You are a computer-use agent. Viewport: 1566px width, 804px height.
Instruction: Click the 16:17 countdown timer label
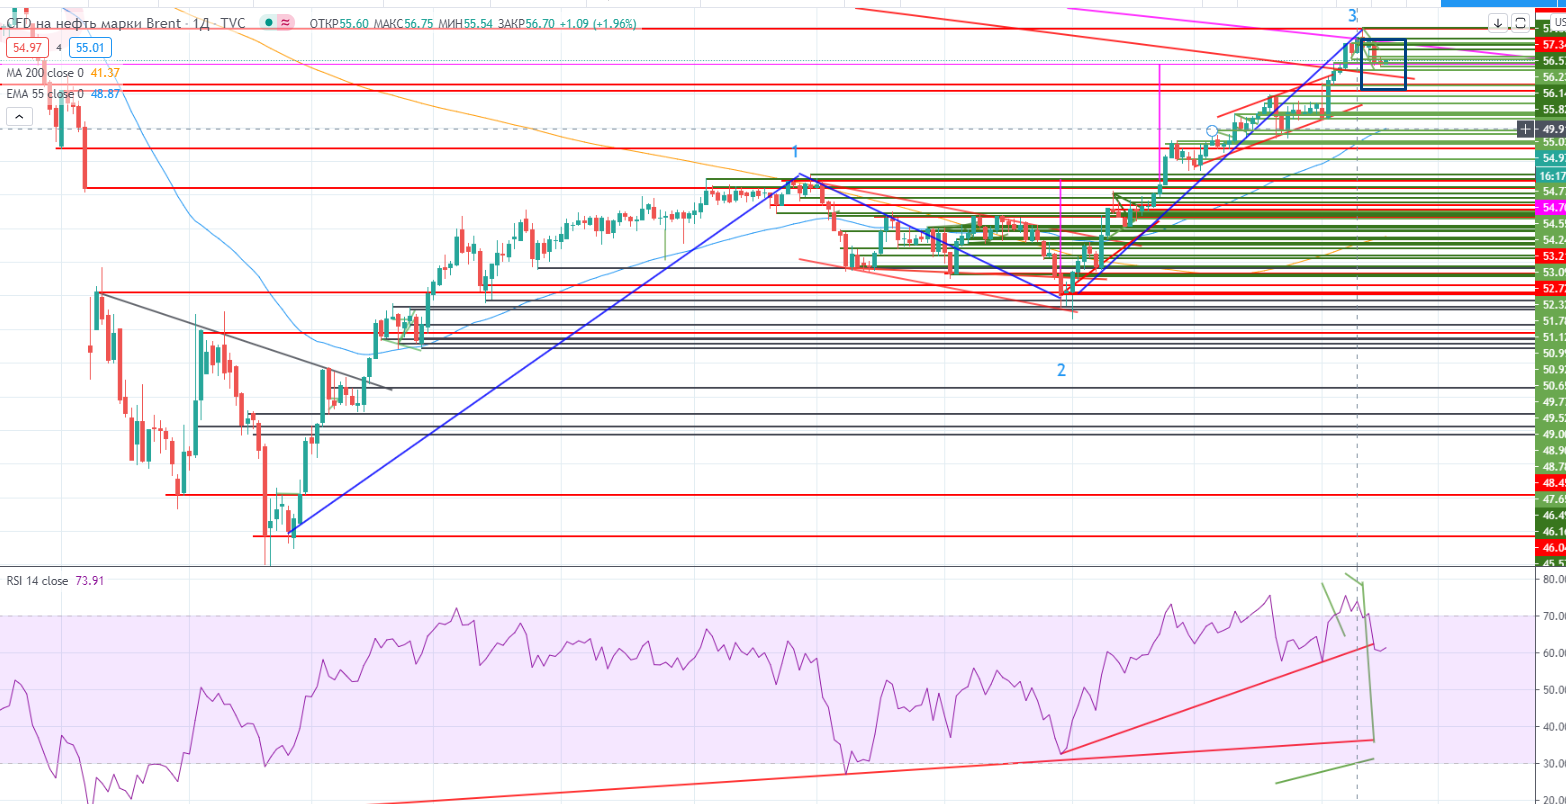(1552, 175)
